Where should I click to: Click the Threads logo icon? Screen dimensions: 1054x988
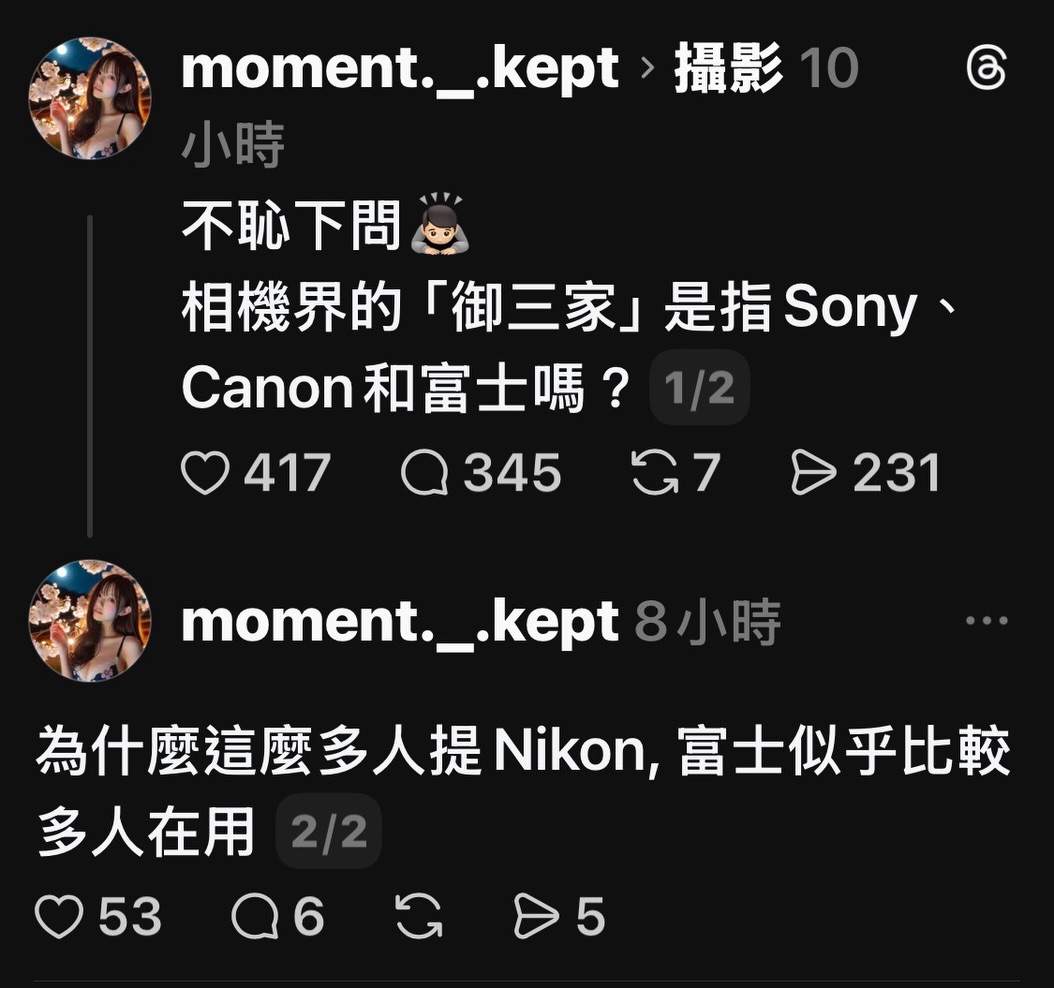tap(985, 70)
